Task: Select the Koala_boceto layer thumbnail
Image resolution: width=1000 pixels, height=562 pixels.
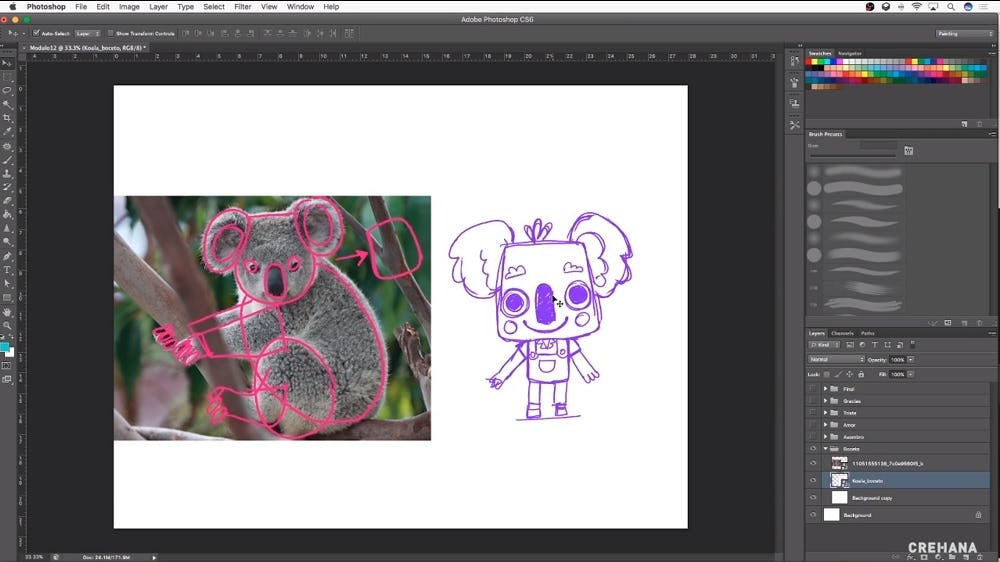Action: pyautogui.click(x=839, y=480)
